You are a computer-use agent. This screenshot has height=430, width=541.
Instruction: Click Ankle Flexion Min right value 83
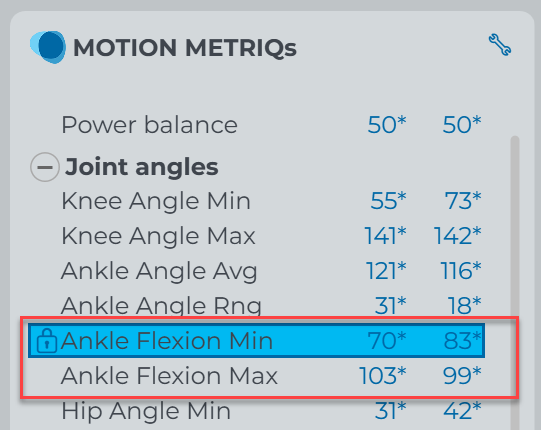[462, 341]
